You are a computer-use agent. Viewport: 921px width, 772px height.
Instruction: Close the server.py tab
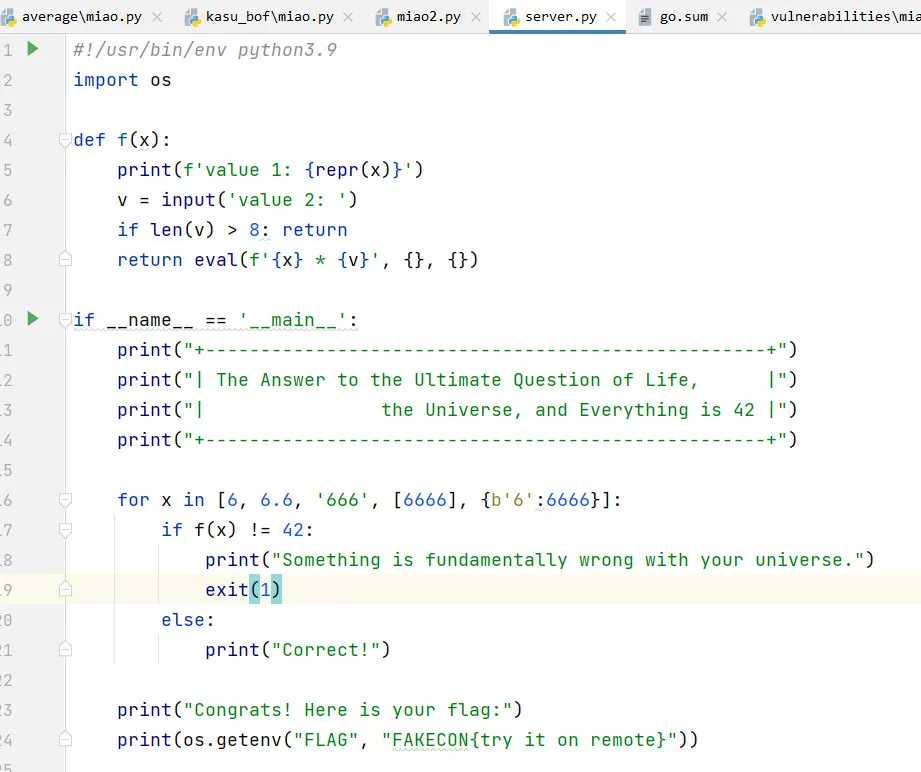(x=611, y=17)
